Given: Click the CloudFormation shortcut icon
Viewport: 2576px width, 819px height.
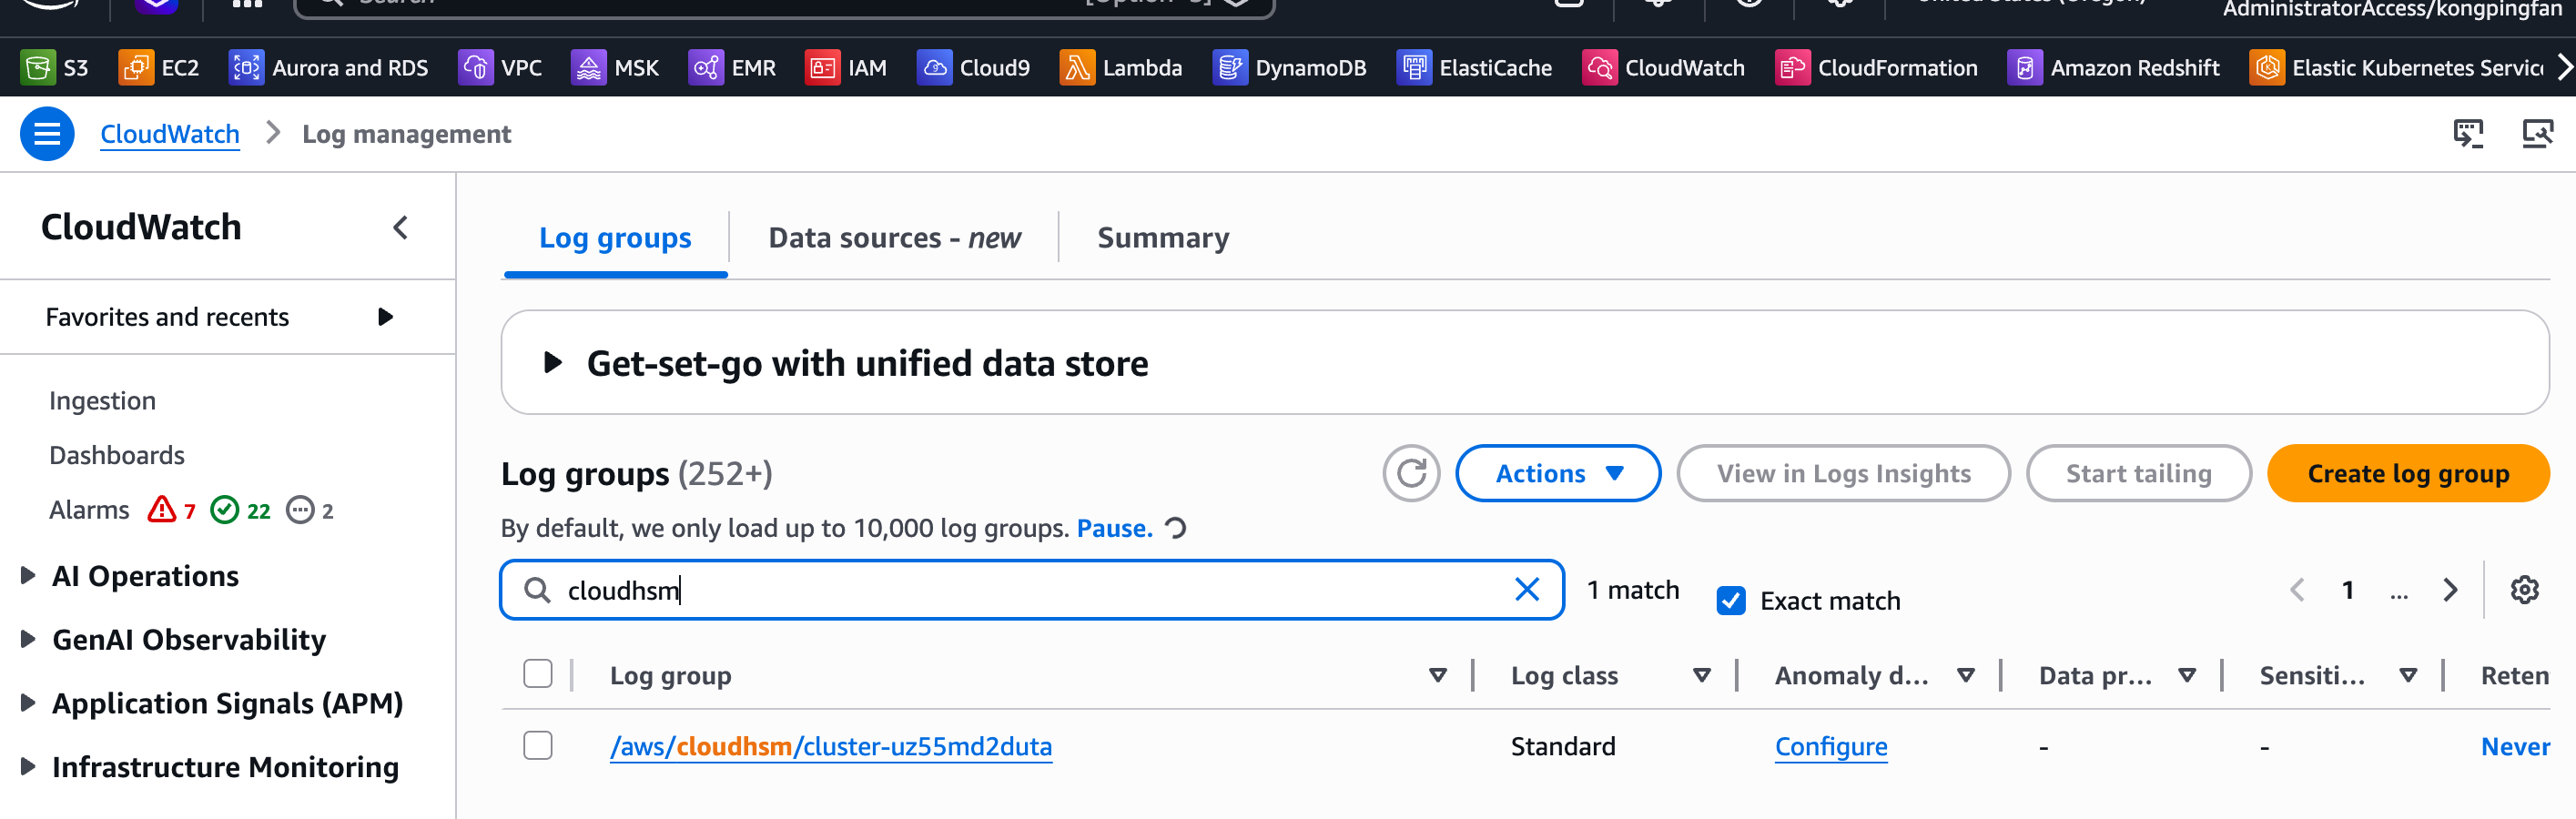Looking at the screenshot, I should click(1791, 68).
